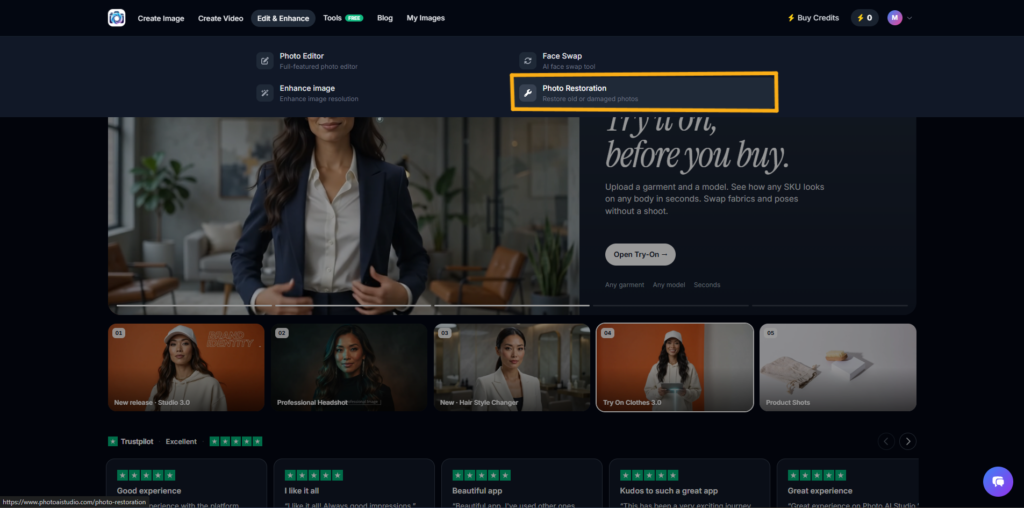Open the Product Shots card
This screenshot has height=508, width=1024.
838,367
